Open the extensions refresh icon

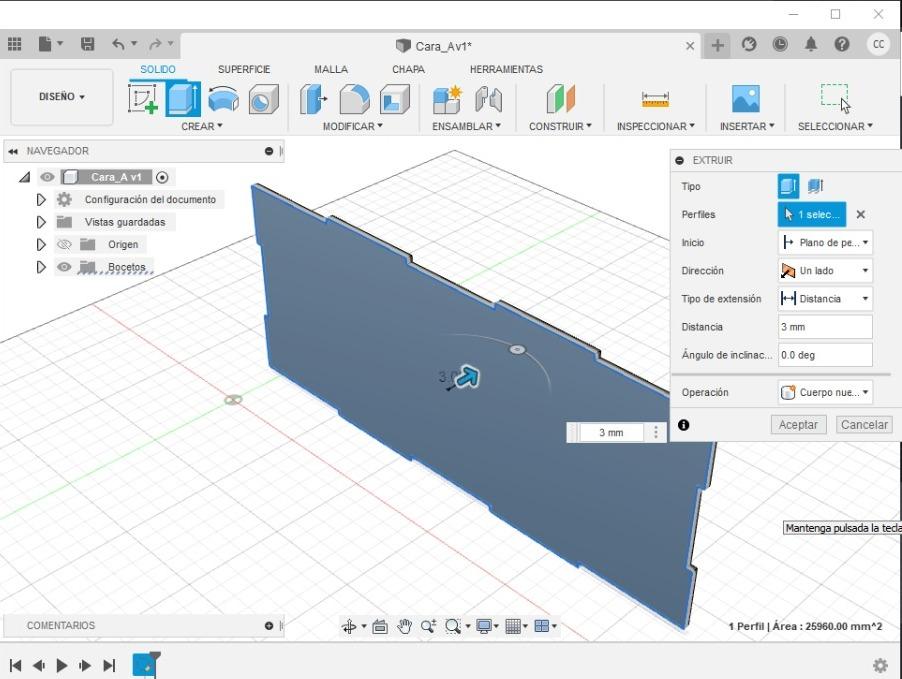click(x=749, y=44)
